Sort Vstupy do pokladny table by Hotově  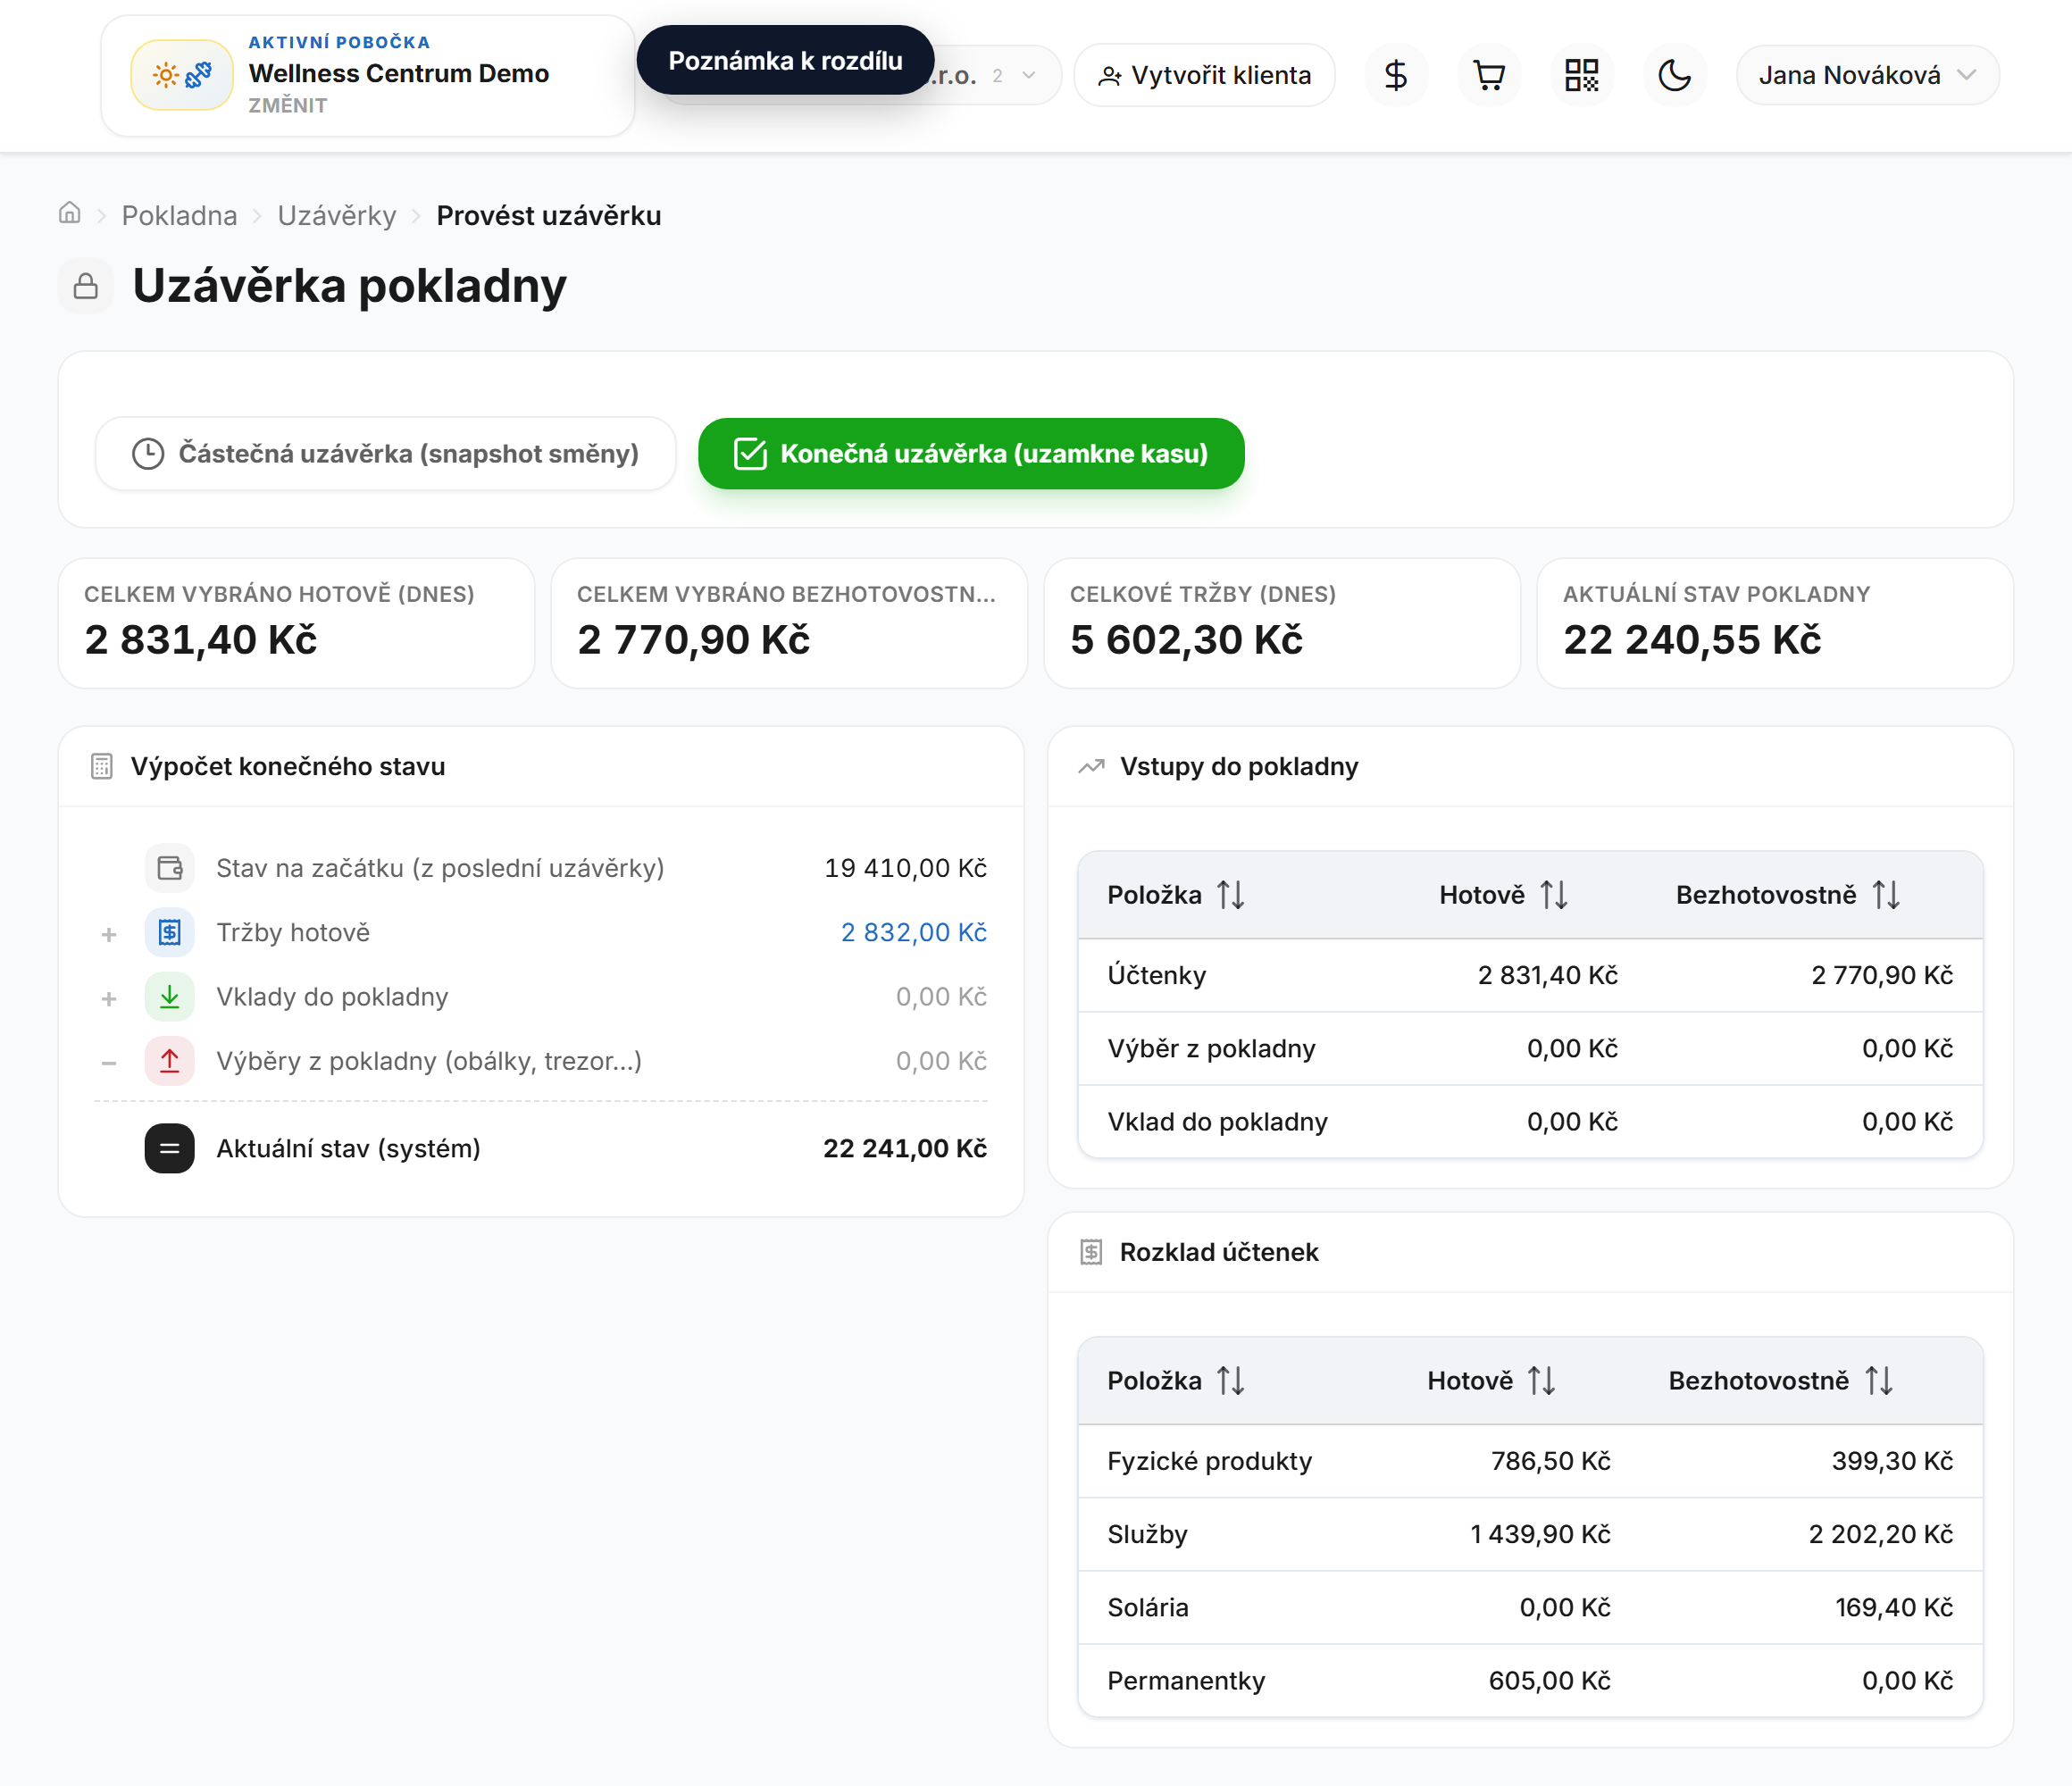point(1503,895)
